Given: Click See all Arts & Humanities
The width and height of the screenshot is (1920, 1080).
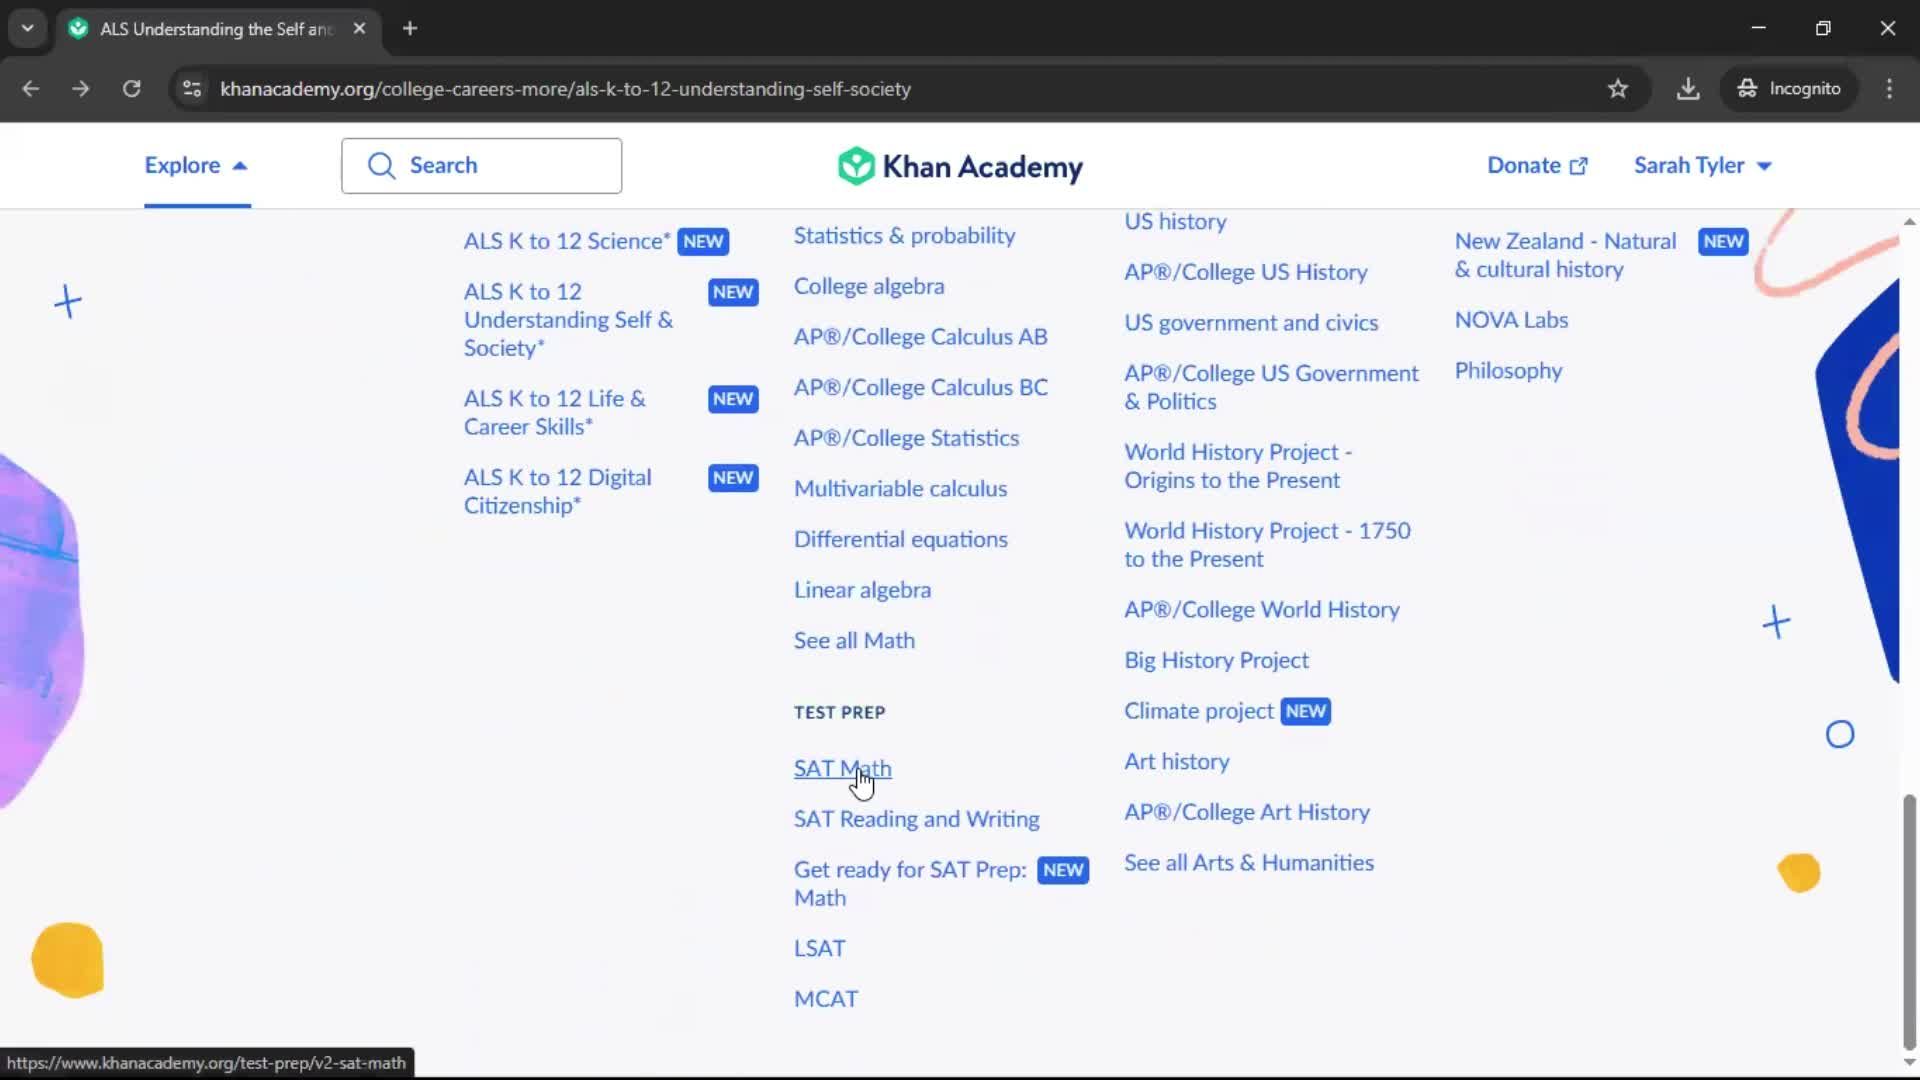Looking at the screenshot, I should [x=1249, y=863].
